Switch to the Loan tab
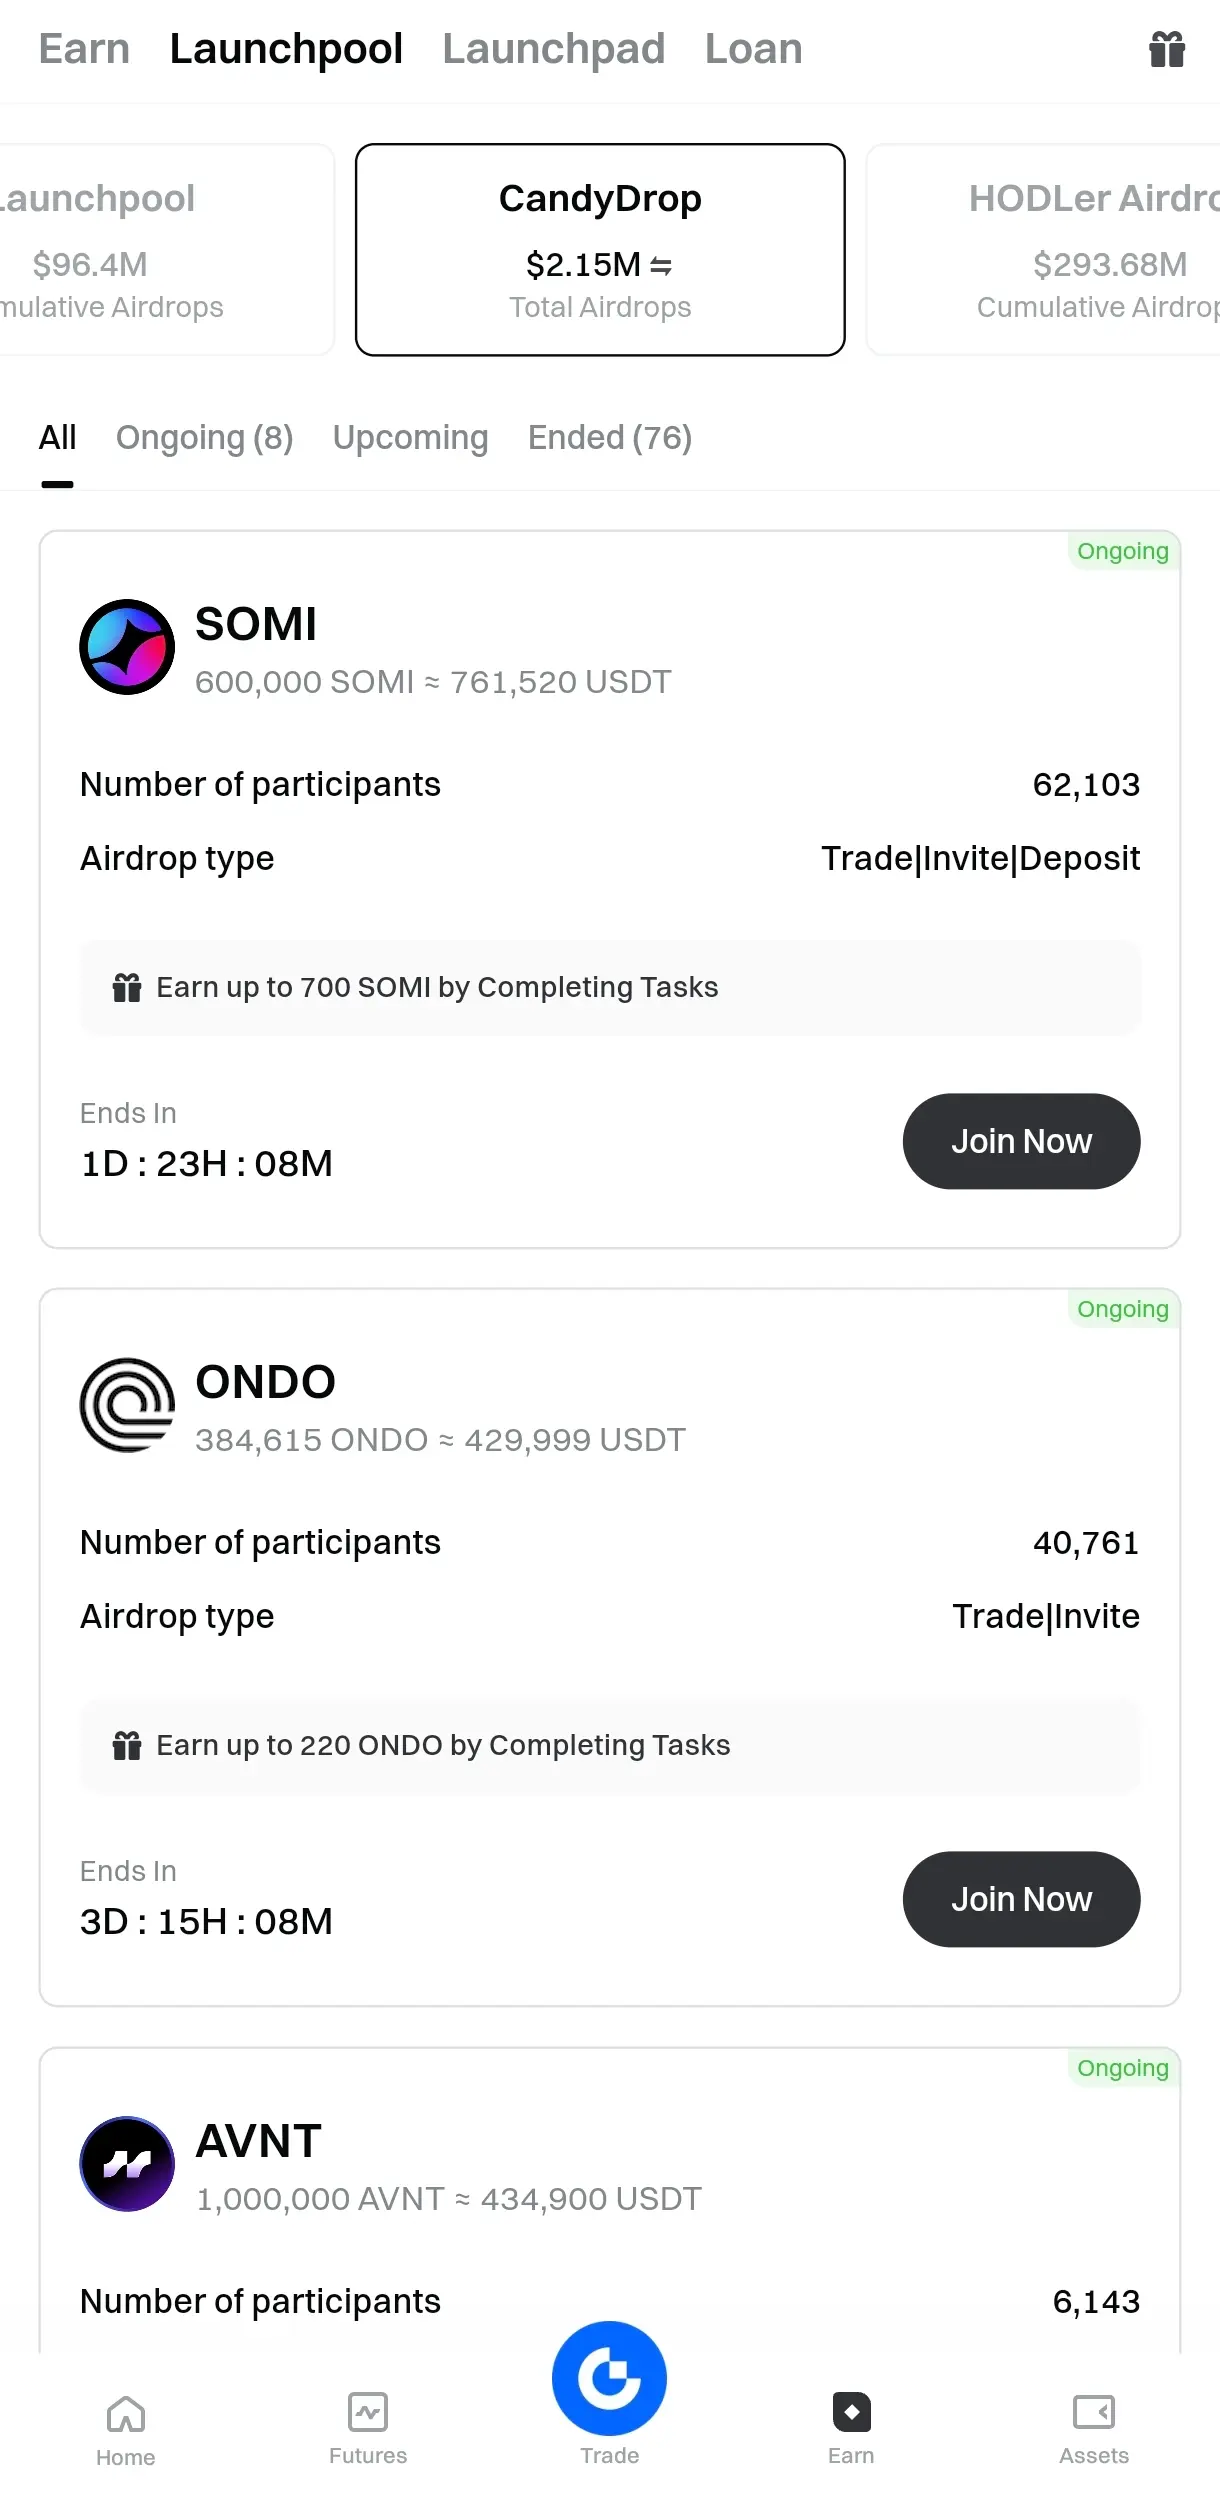Screen dimensions: 1220x2495 coord(754,49)
